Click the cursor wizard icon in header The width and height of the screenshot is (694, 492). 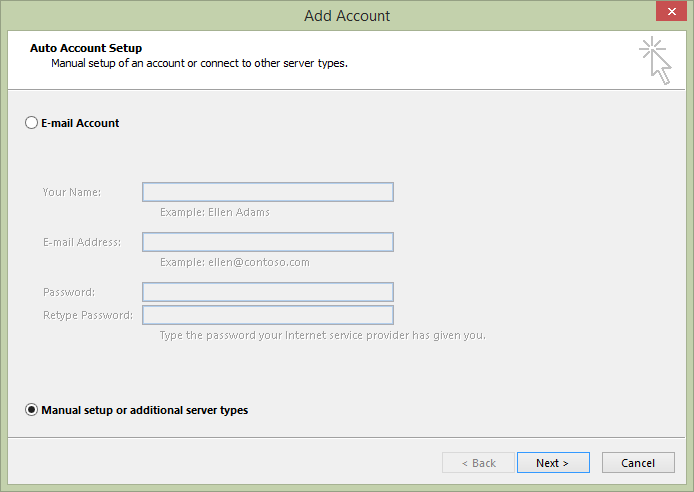tap(655, 61)
